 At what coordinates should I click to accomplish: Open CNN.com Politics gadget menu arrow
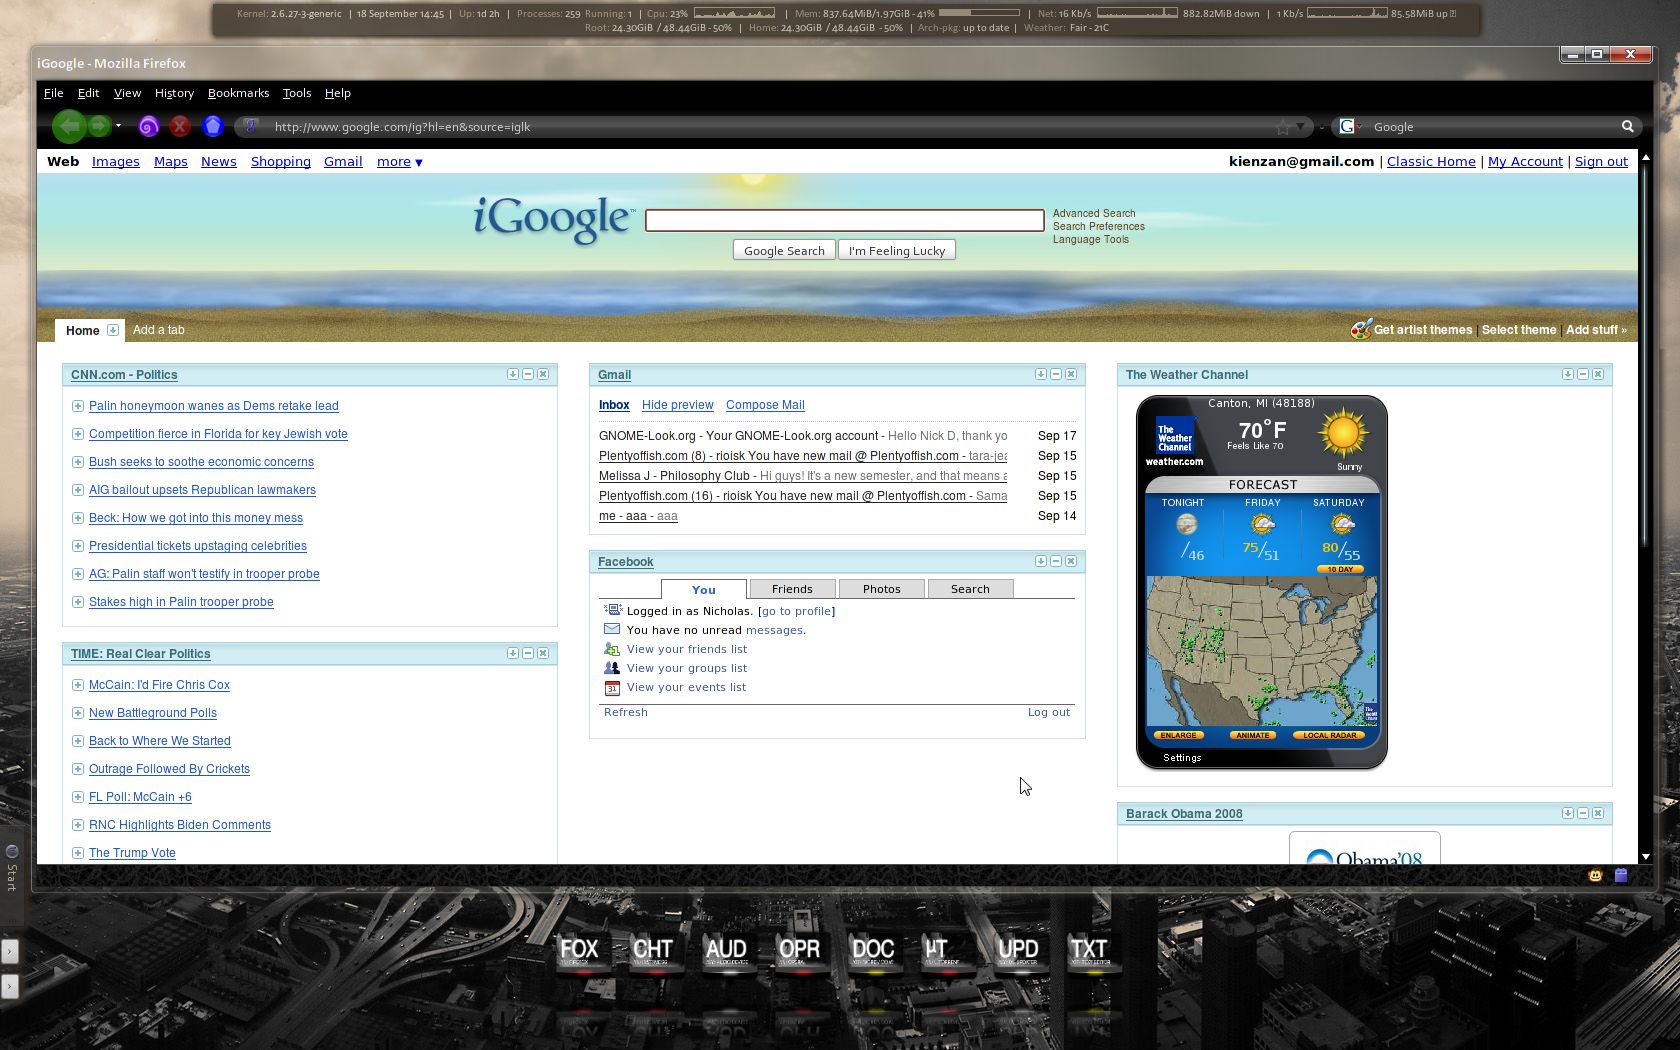(x=513, y=374)
